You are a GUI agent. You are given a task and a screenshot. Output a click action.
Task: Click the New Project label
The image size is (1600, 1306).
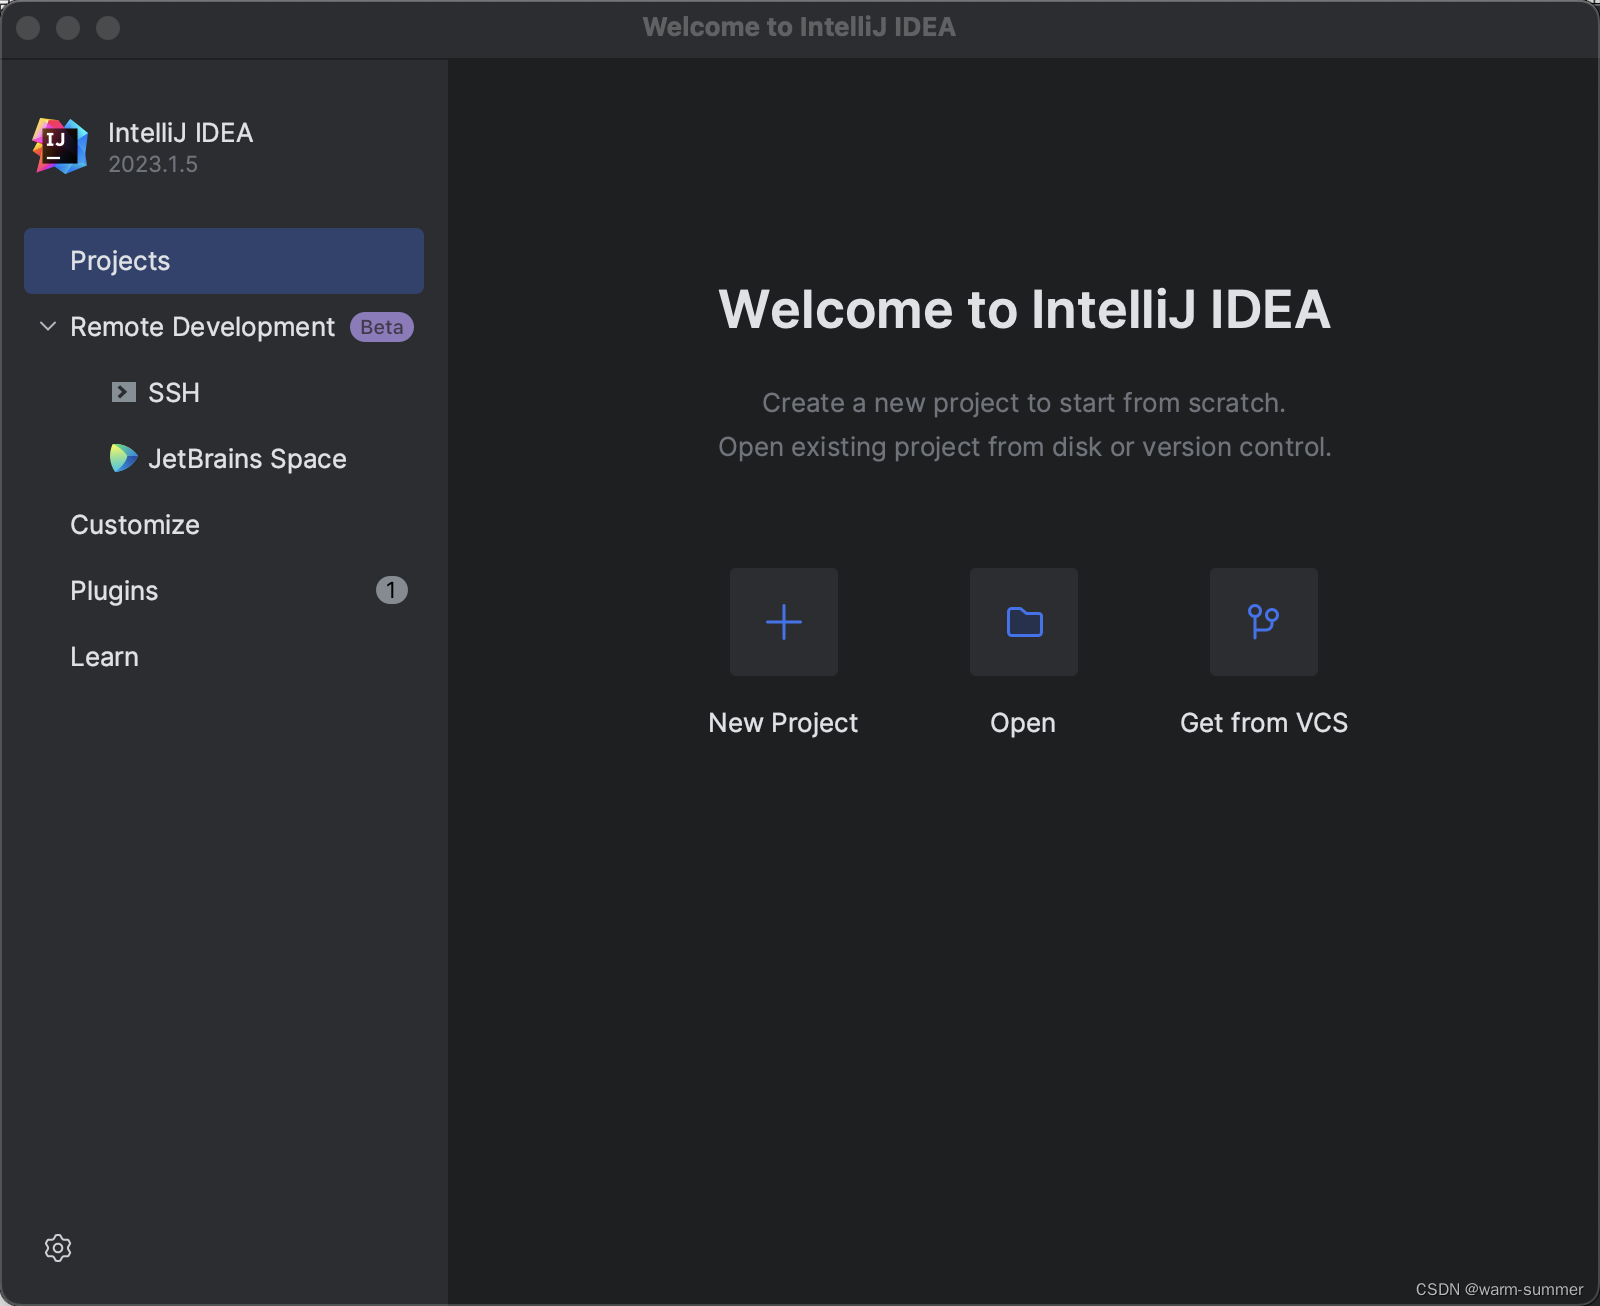[x=783, y=723]
